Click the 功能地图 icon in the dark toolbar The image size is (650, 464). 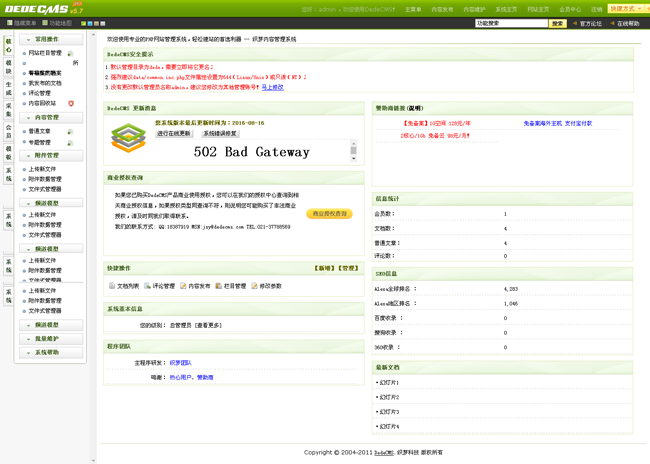click(x=45, y=23)
